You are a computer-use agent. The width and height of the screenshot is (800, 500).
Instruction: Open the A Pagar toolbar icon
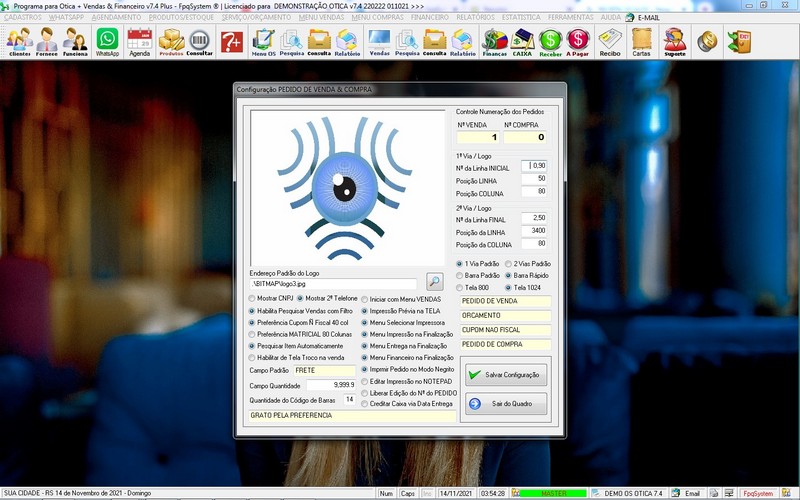tap(578, 42)
